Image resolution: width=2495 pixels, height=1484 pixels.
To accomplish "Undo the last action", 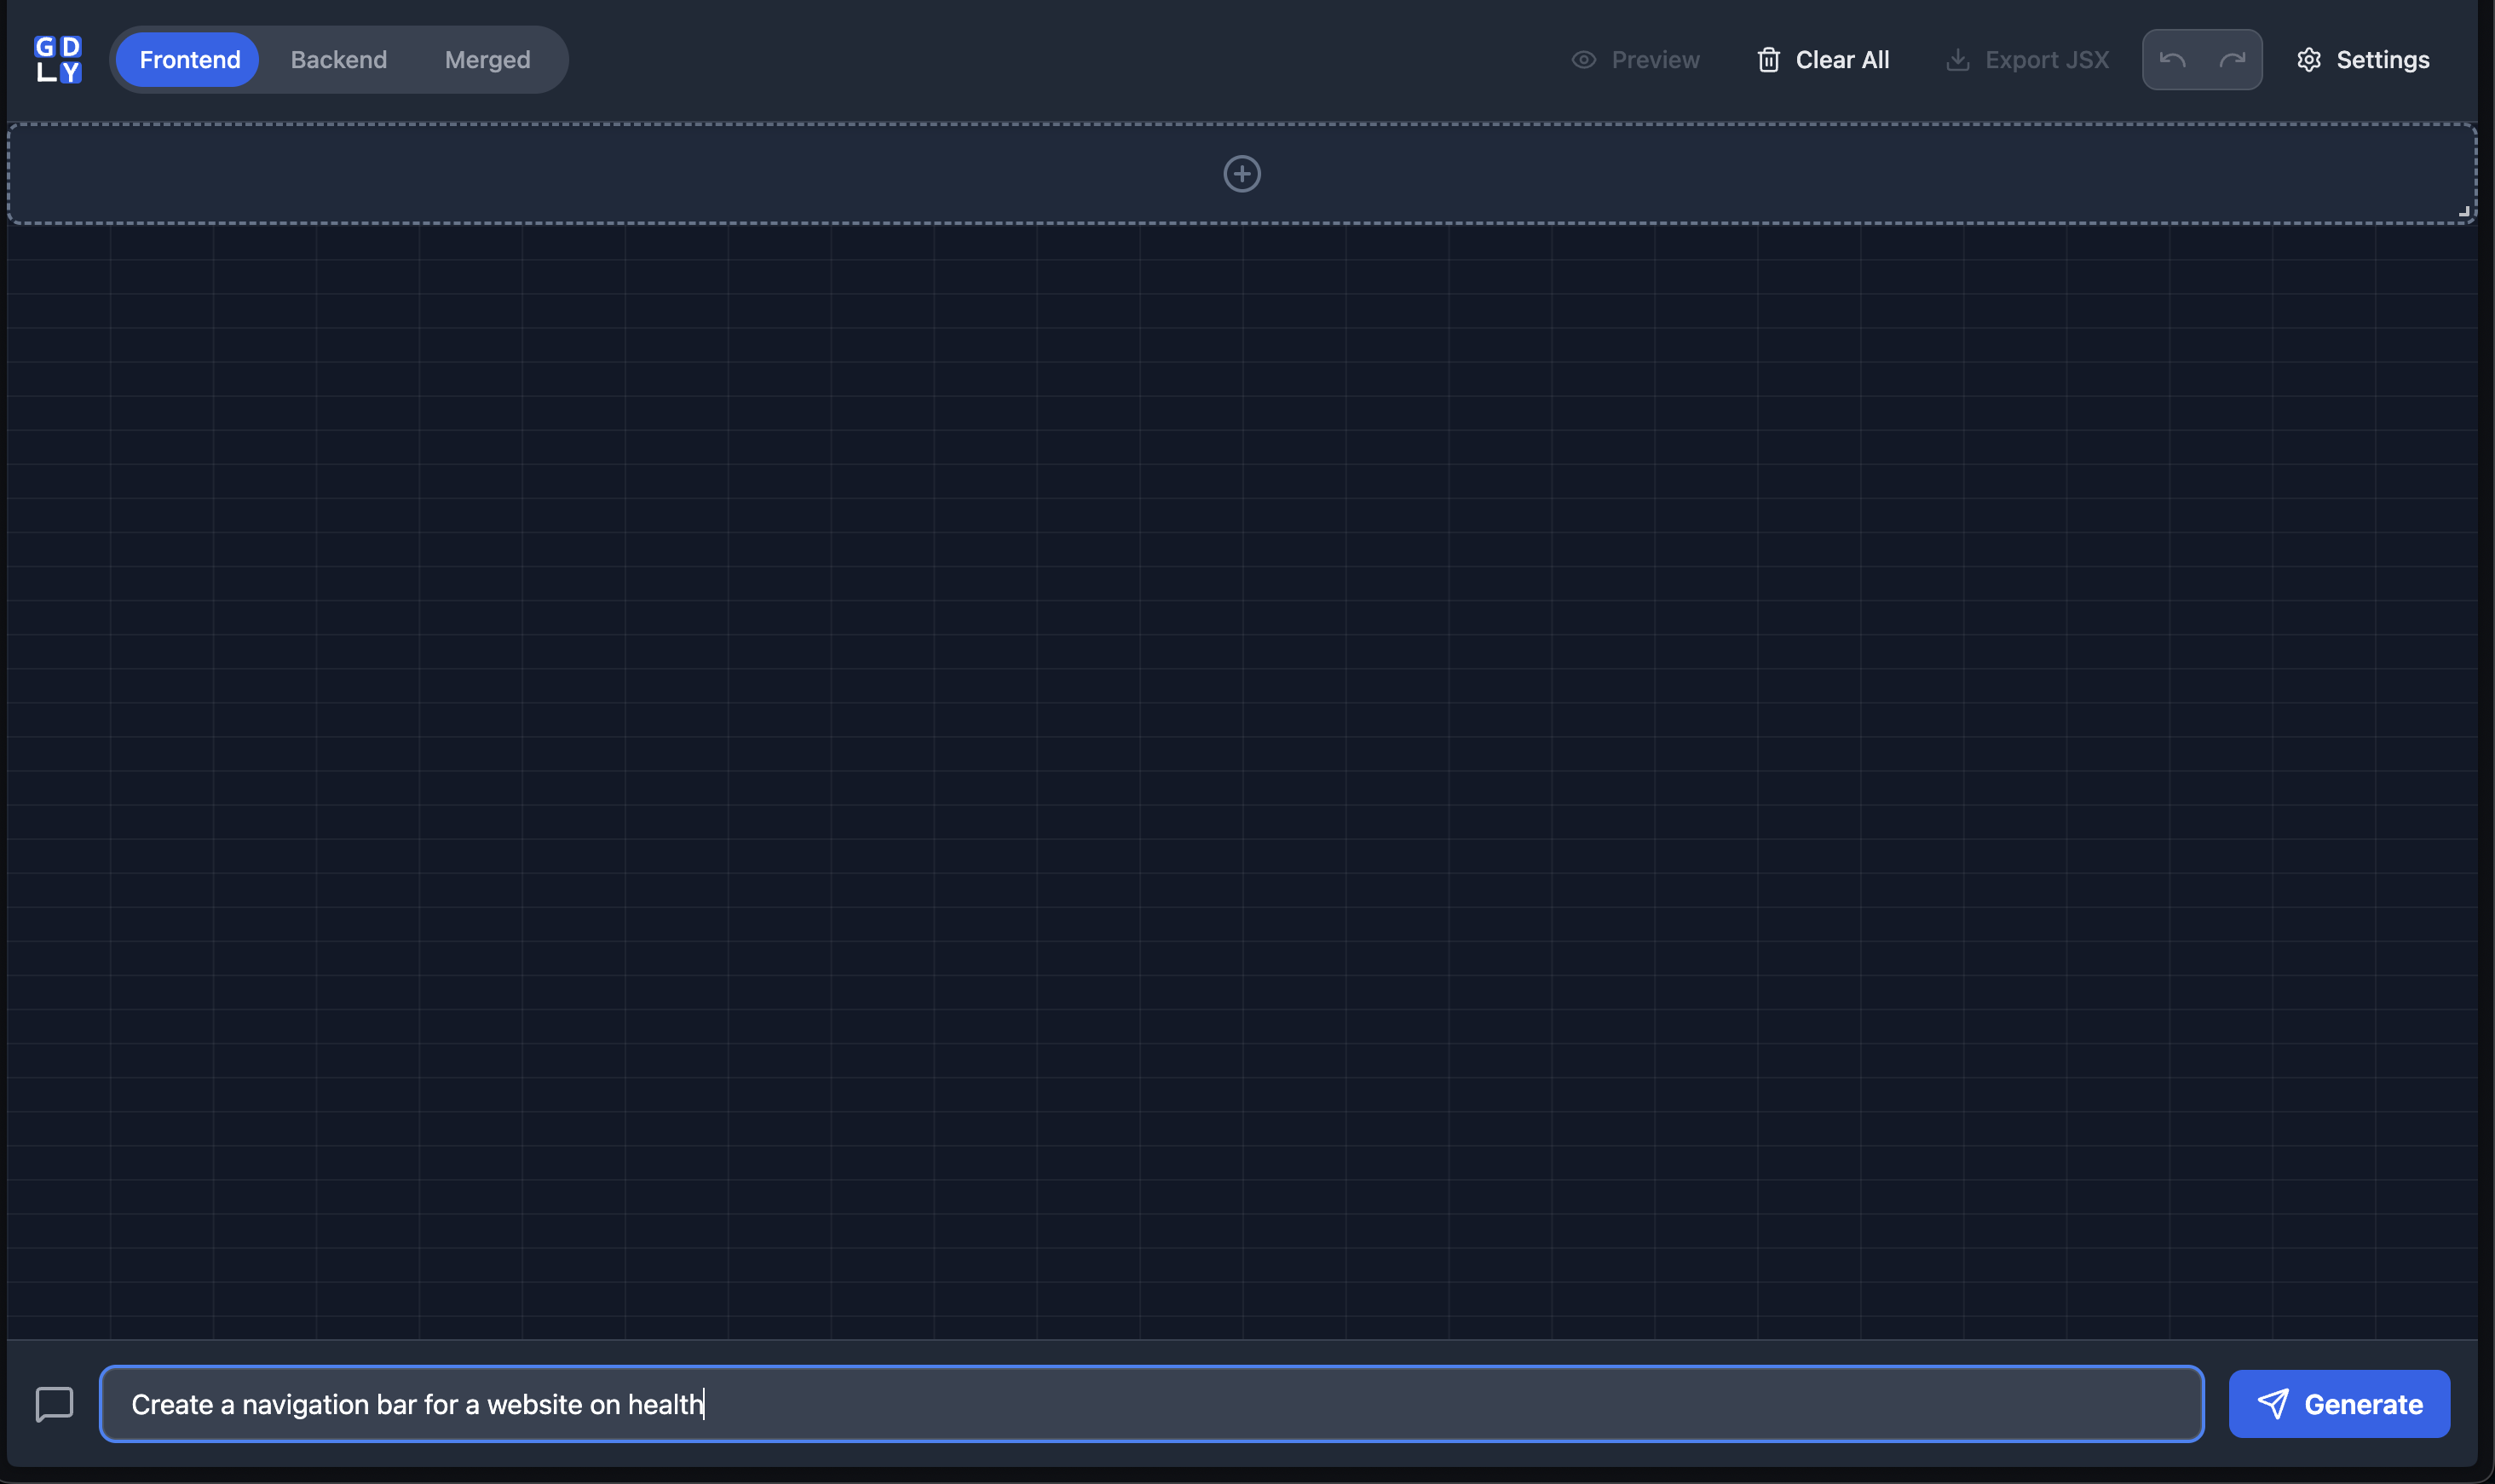I will pos(2171,60).
